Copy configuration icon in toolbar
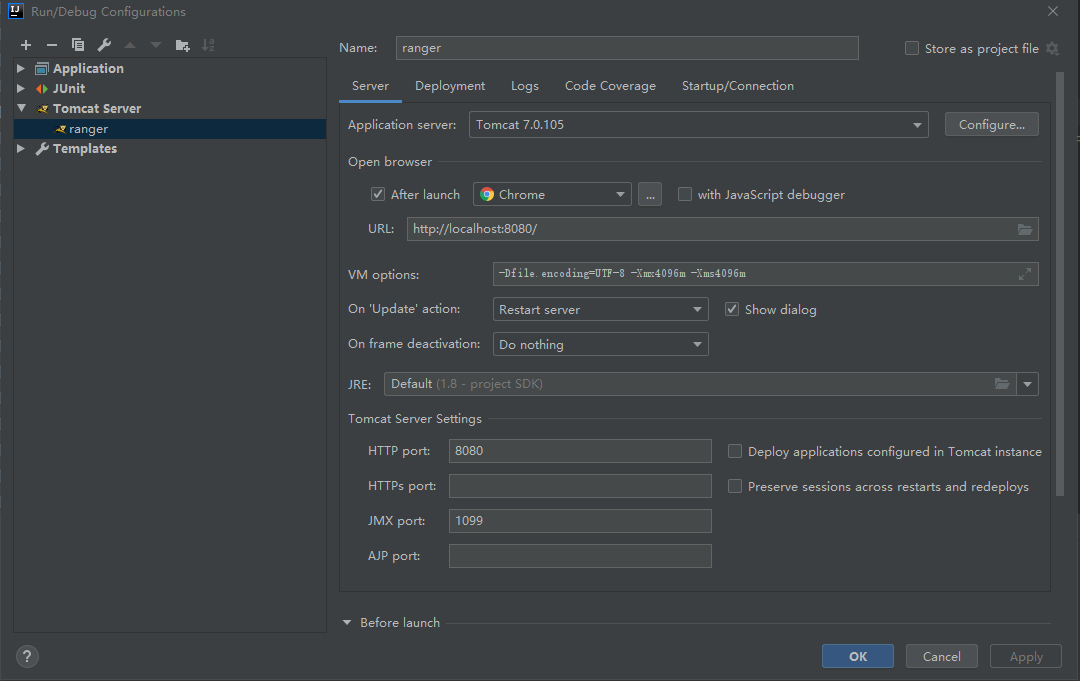Image resolution: width=1080 pixels, height=681 pixels. pyautogui.click(x=78, y=45)
